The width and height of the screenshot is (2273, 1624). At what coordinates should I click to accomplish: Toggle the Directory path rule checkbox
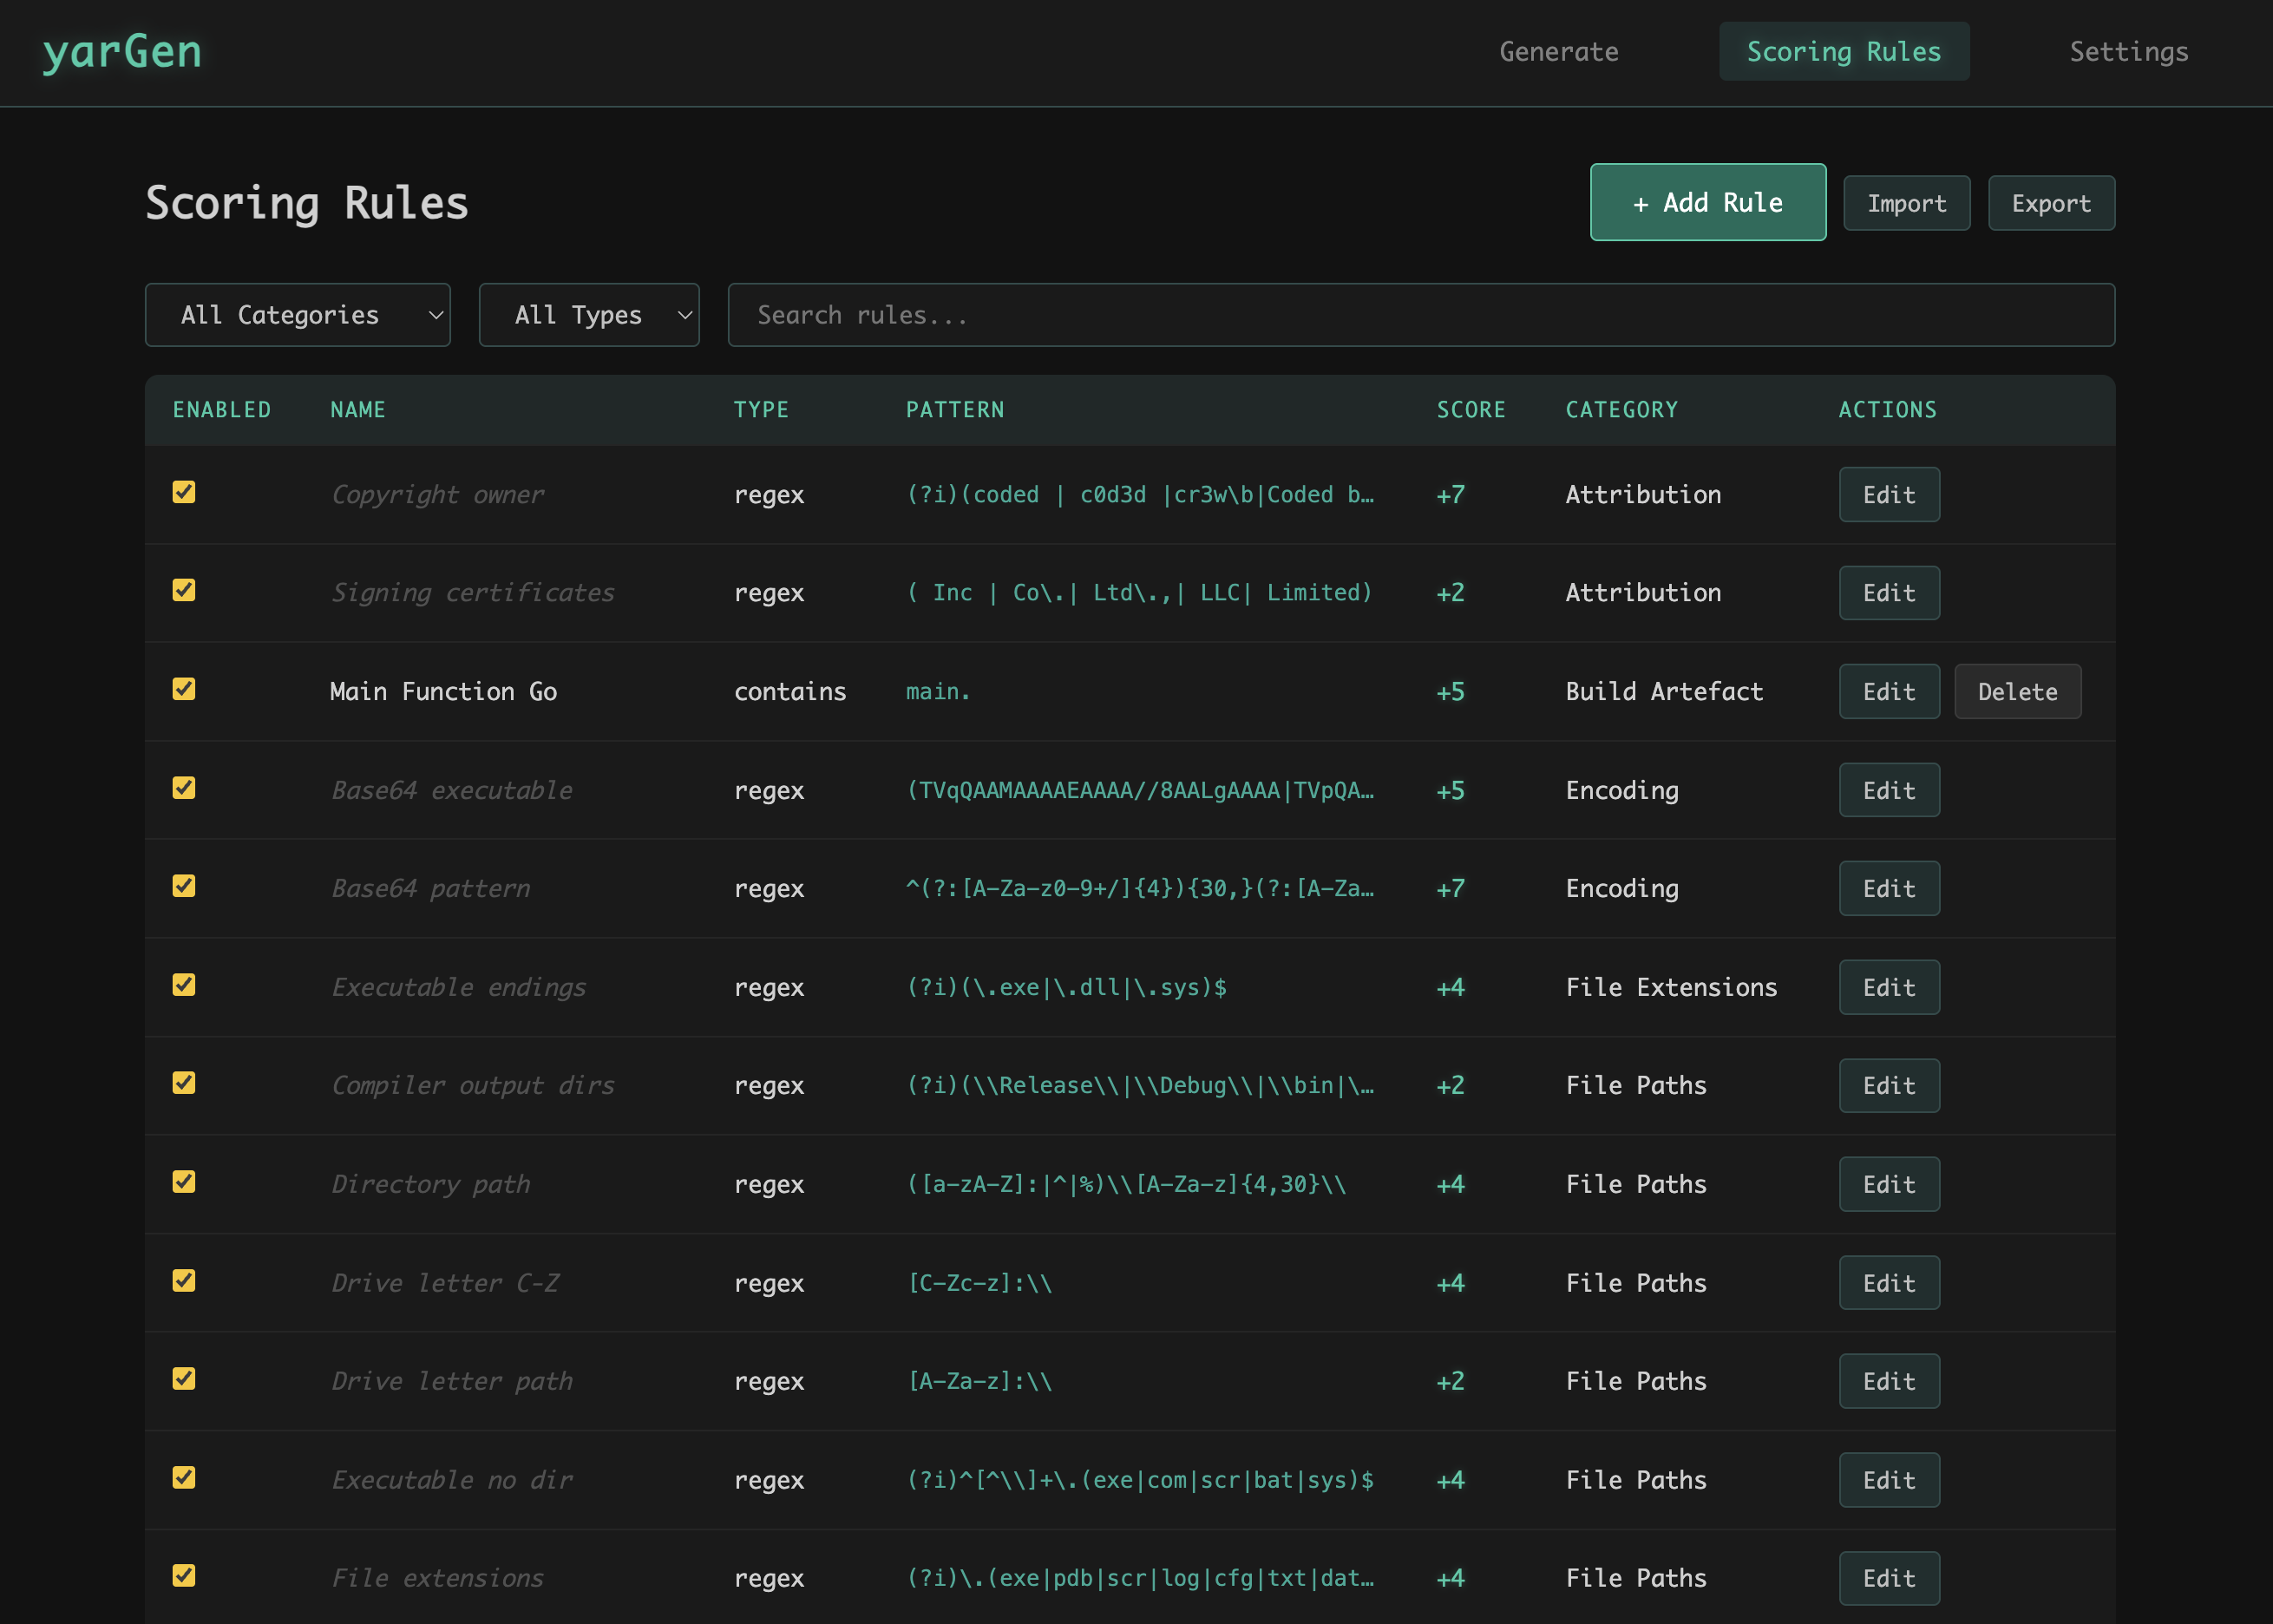(184, 1182)
